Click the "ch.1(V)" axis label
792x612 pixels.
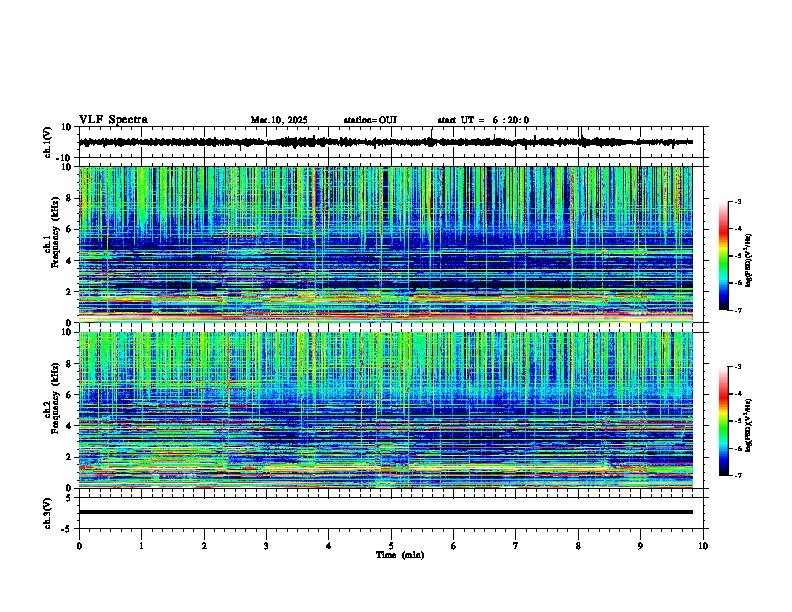tap(48, 142)
